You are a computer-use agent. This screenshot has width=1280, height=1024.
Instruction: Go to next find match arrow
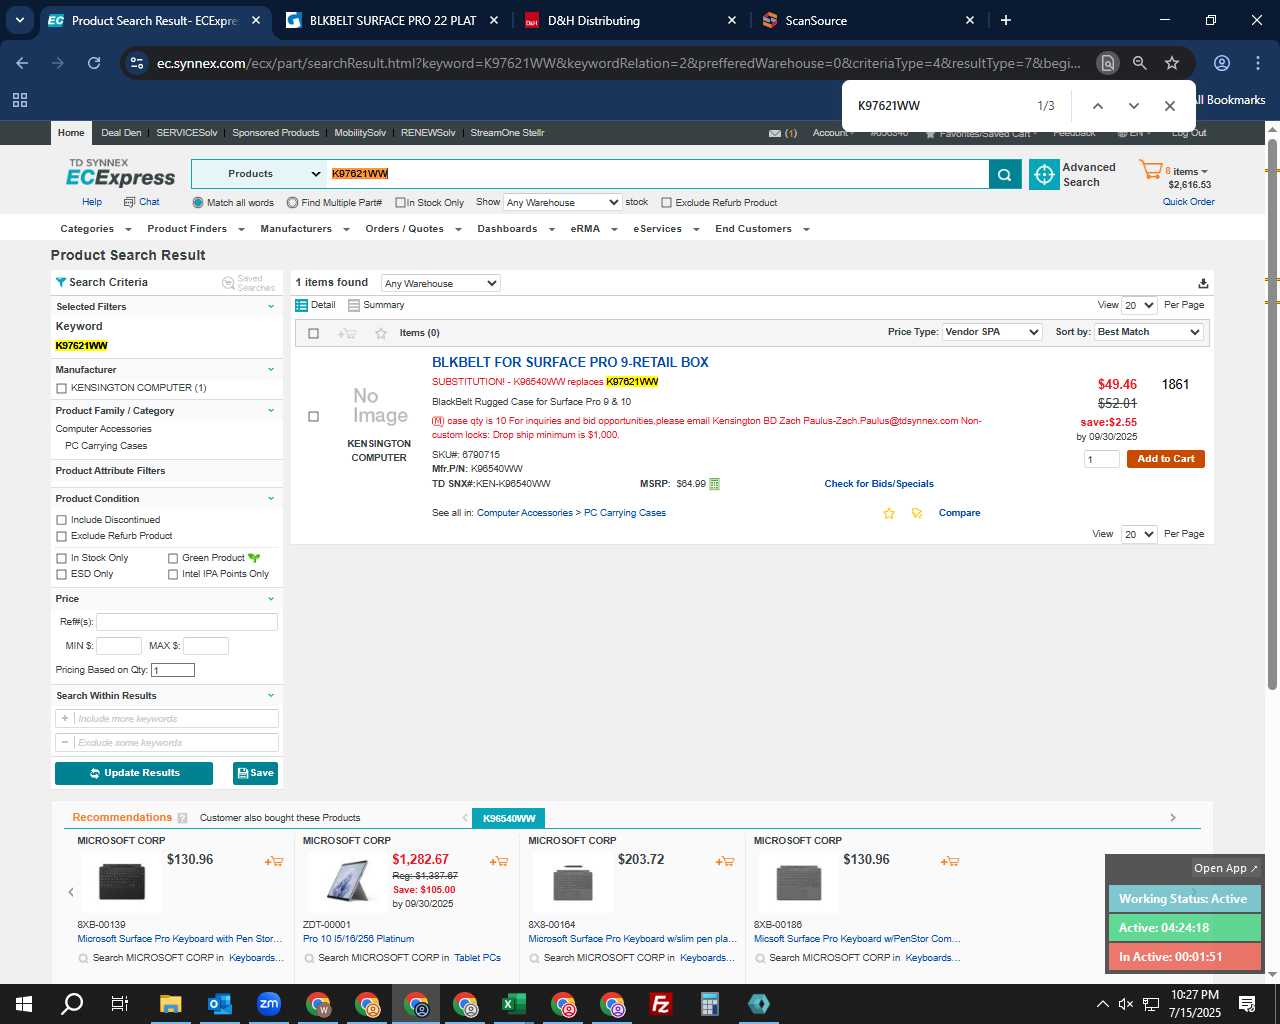(x=1133, y=106)
